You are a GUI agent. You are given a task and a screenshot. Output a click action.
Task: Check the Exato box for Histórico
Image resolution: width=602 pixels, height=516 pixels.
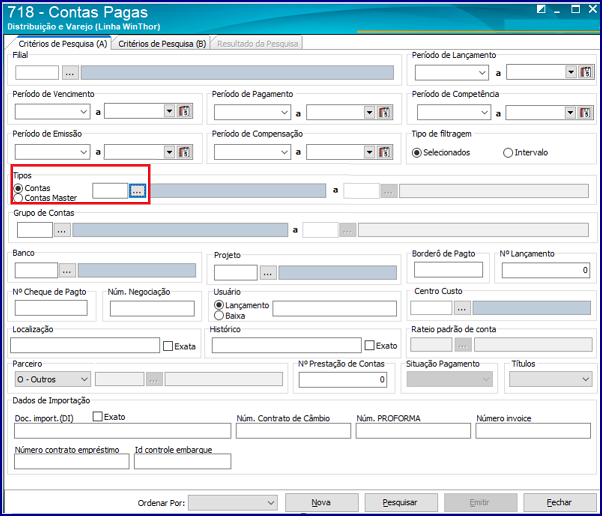pyautogui.click(x=369, y=345)
